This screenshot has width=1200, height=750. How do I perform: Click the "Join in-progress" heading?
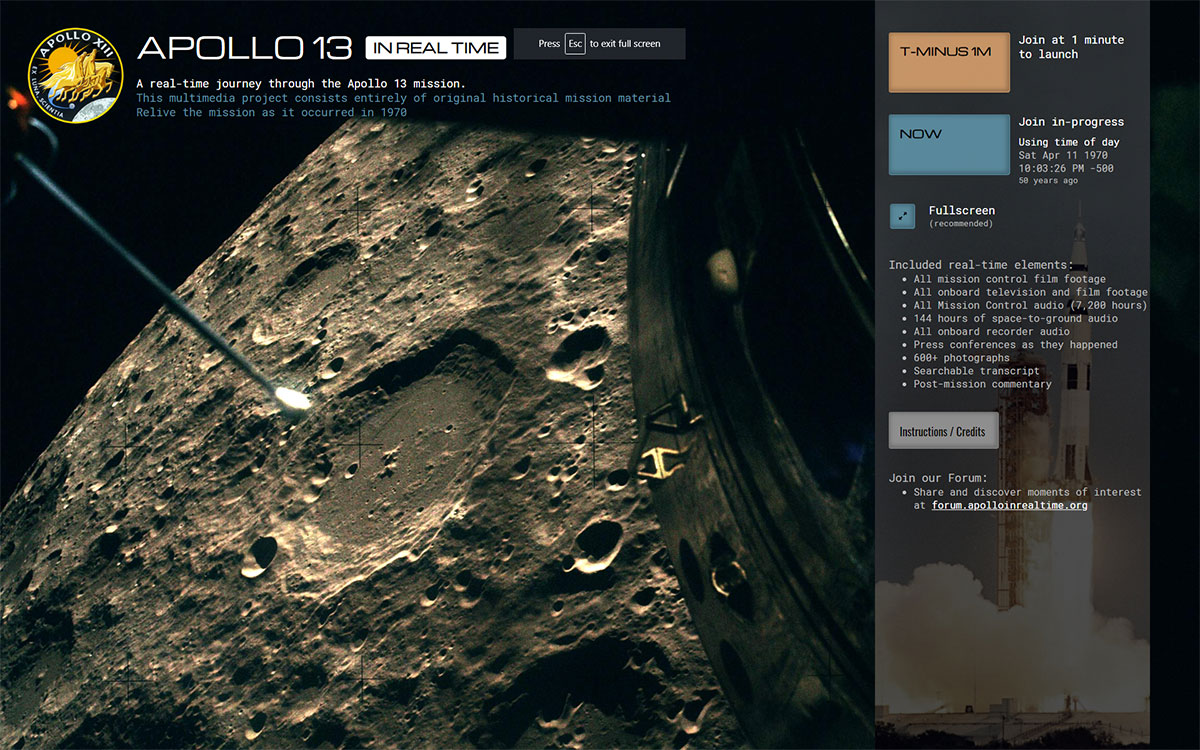coord(1071,122)
